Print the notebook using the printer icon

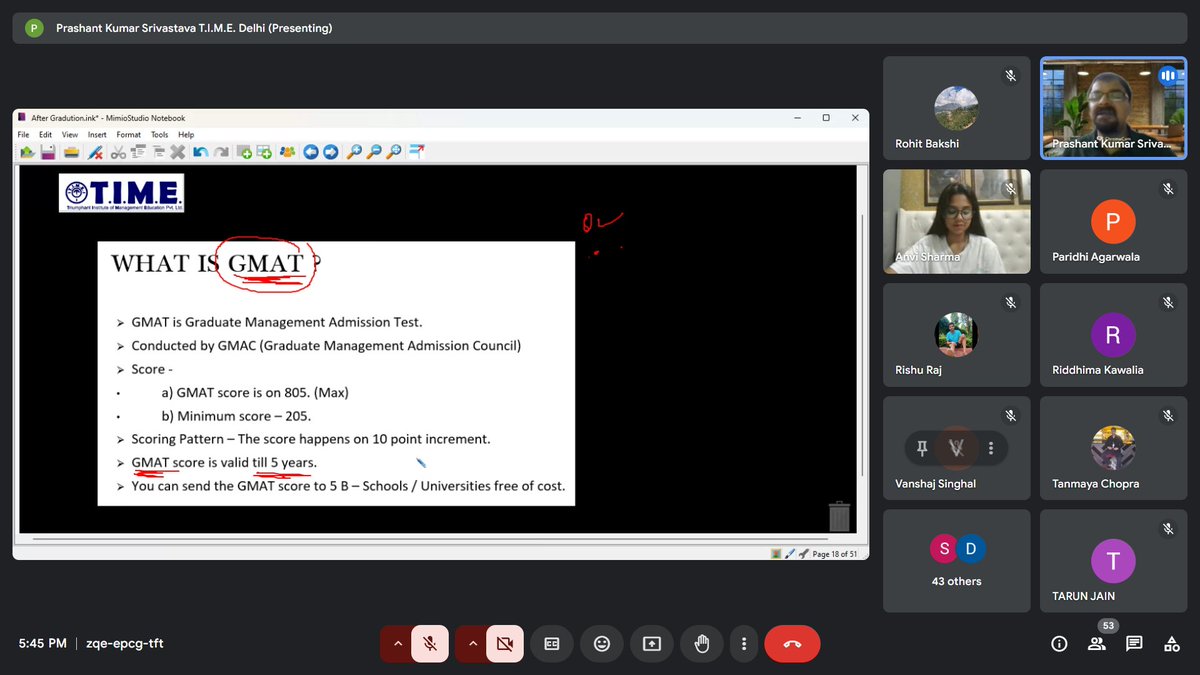(71, 152)
